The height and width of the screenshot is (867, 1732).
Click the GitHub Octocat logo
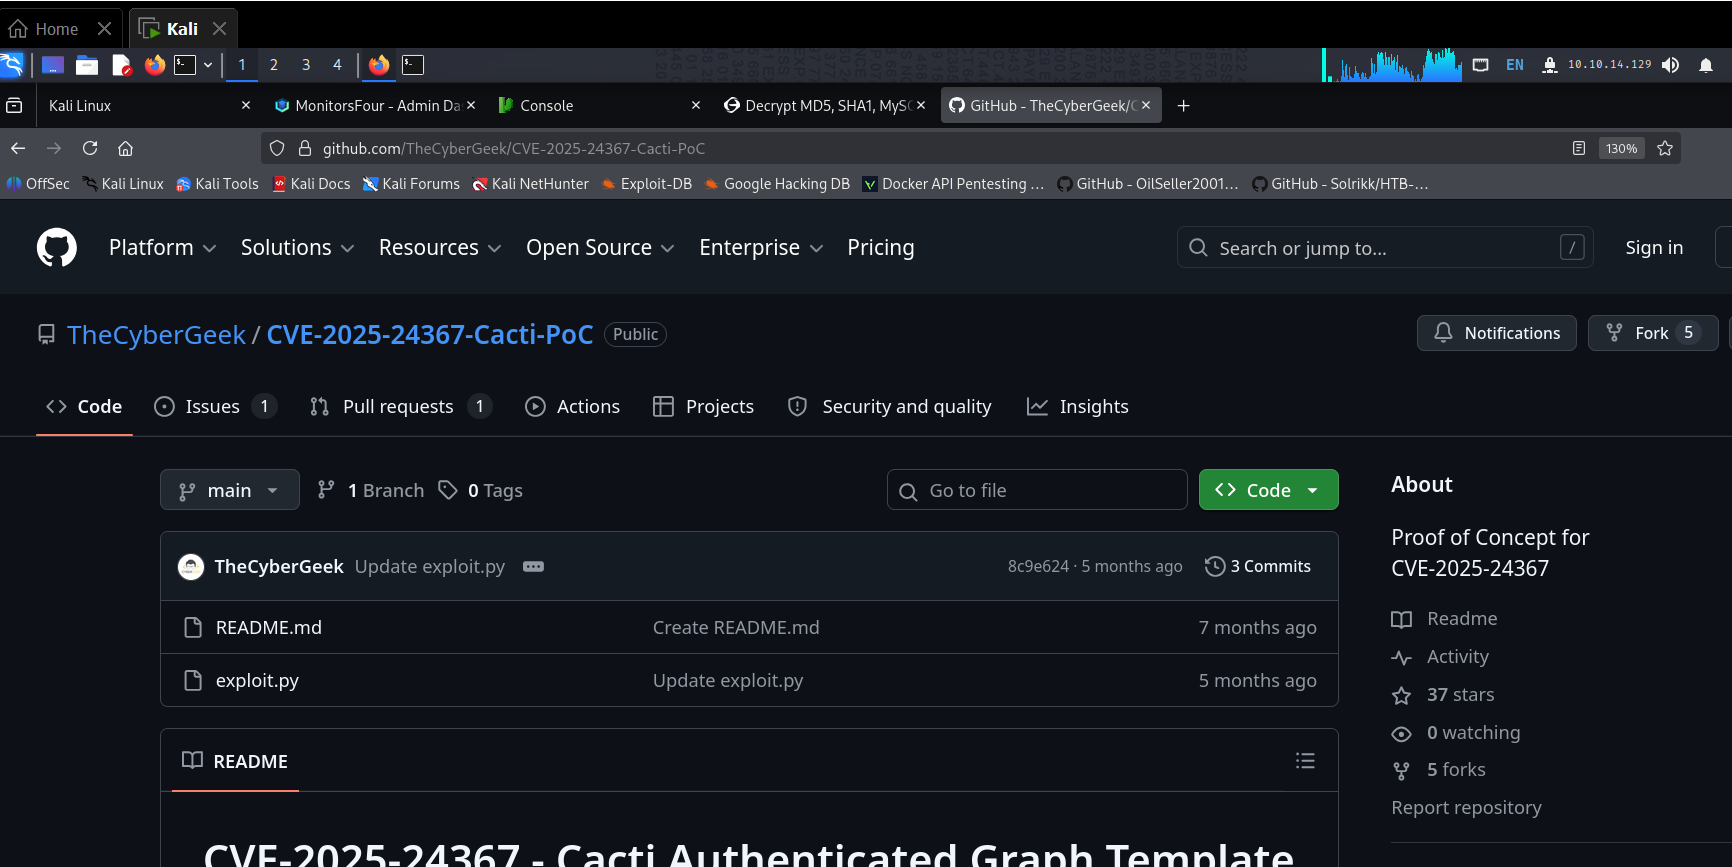(57, 248)
